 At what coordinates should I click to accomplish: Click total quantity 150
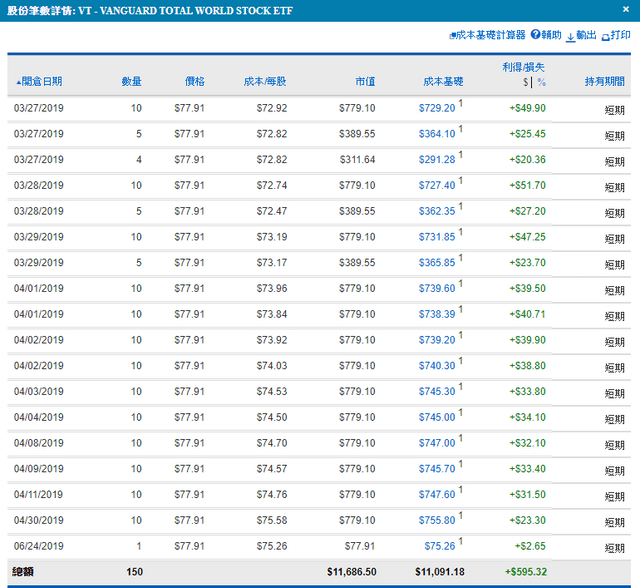click(x=135, y=572)
